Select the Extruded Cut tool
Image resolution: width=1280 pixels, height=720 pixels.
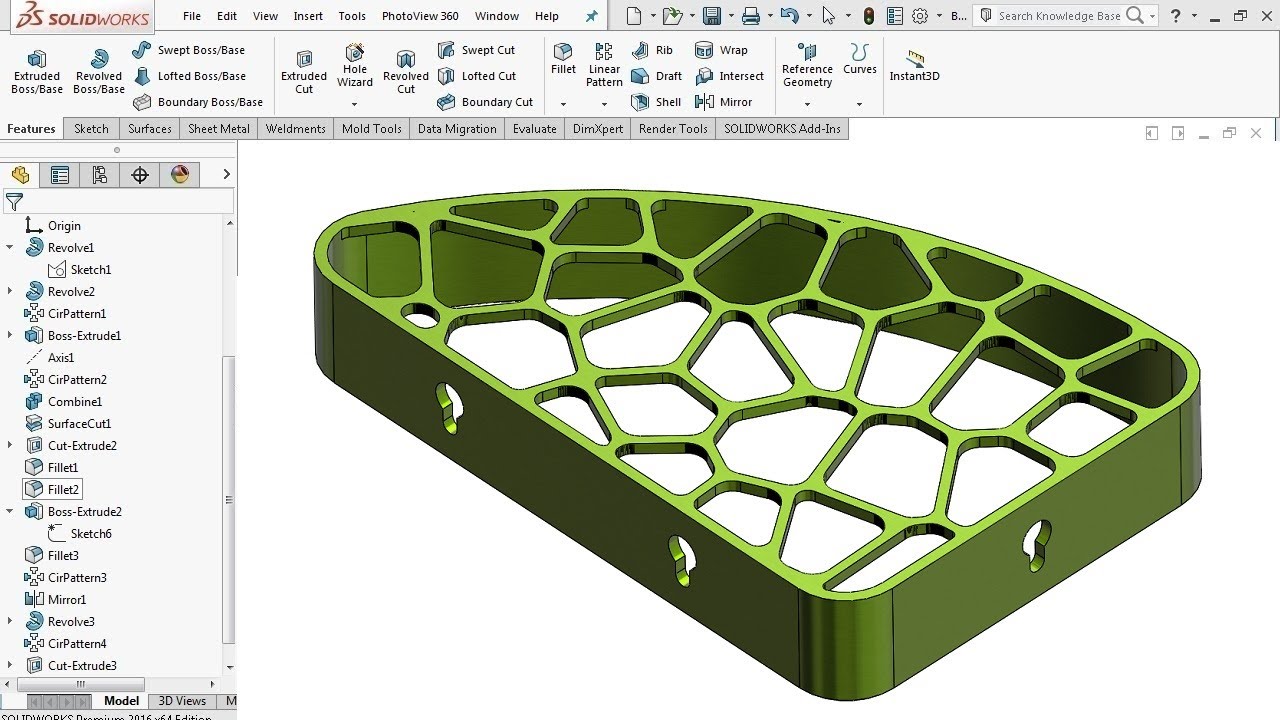tap(304, 72)
